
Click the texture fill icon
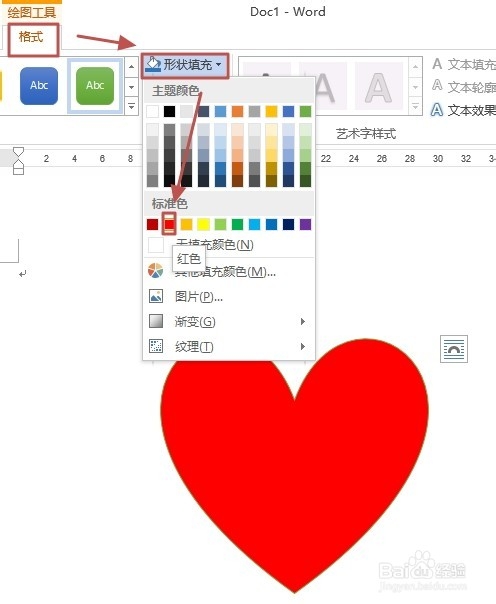click(156, 346)
